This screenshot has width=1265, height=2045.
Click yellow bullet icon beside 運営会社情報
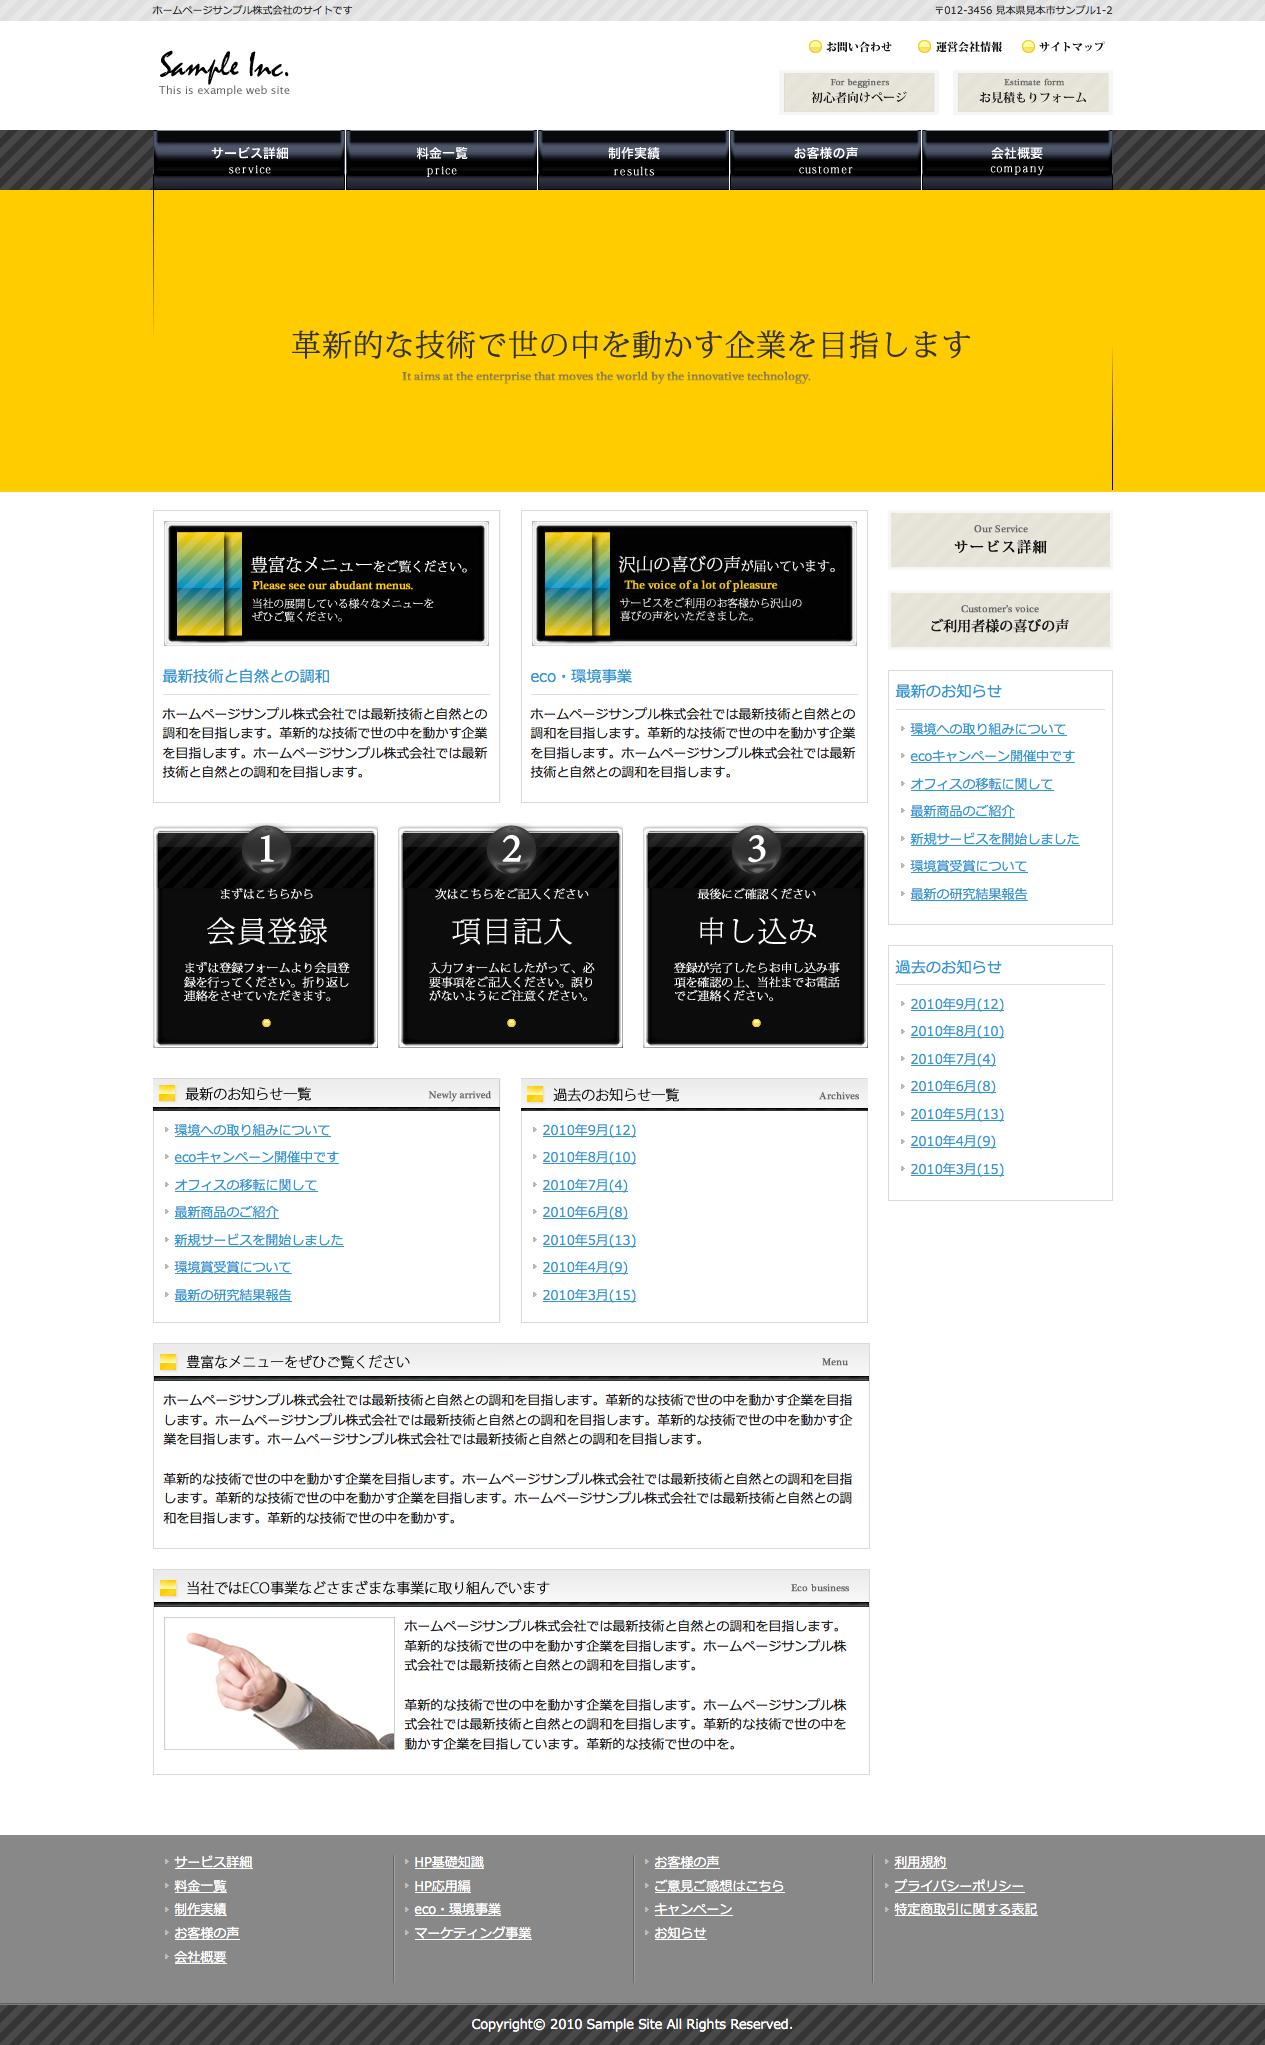click(x=925, y=47)
